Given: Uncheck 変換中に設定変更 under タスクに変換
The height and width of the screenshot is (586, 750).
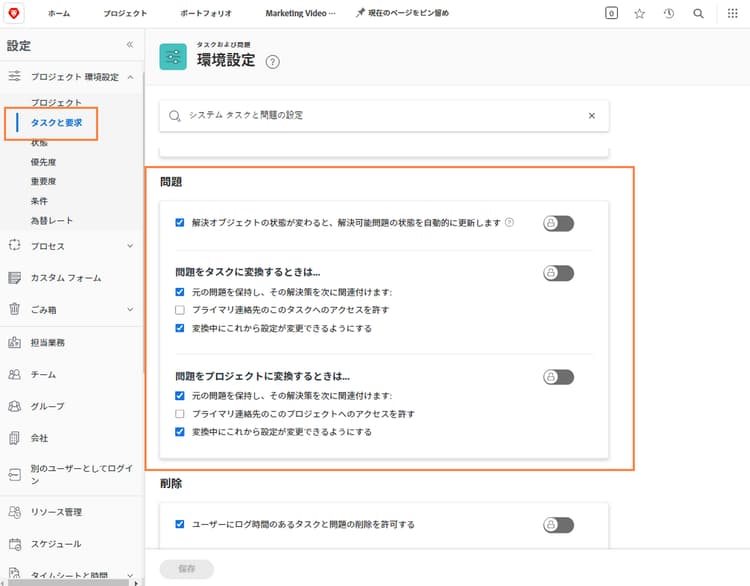Looking at the screenshot, I should click(180, 328).
